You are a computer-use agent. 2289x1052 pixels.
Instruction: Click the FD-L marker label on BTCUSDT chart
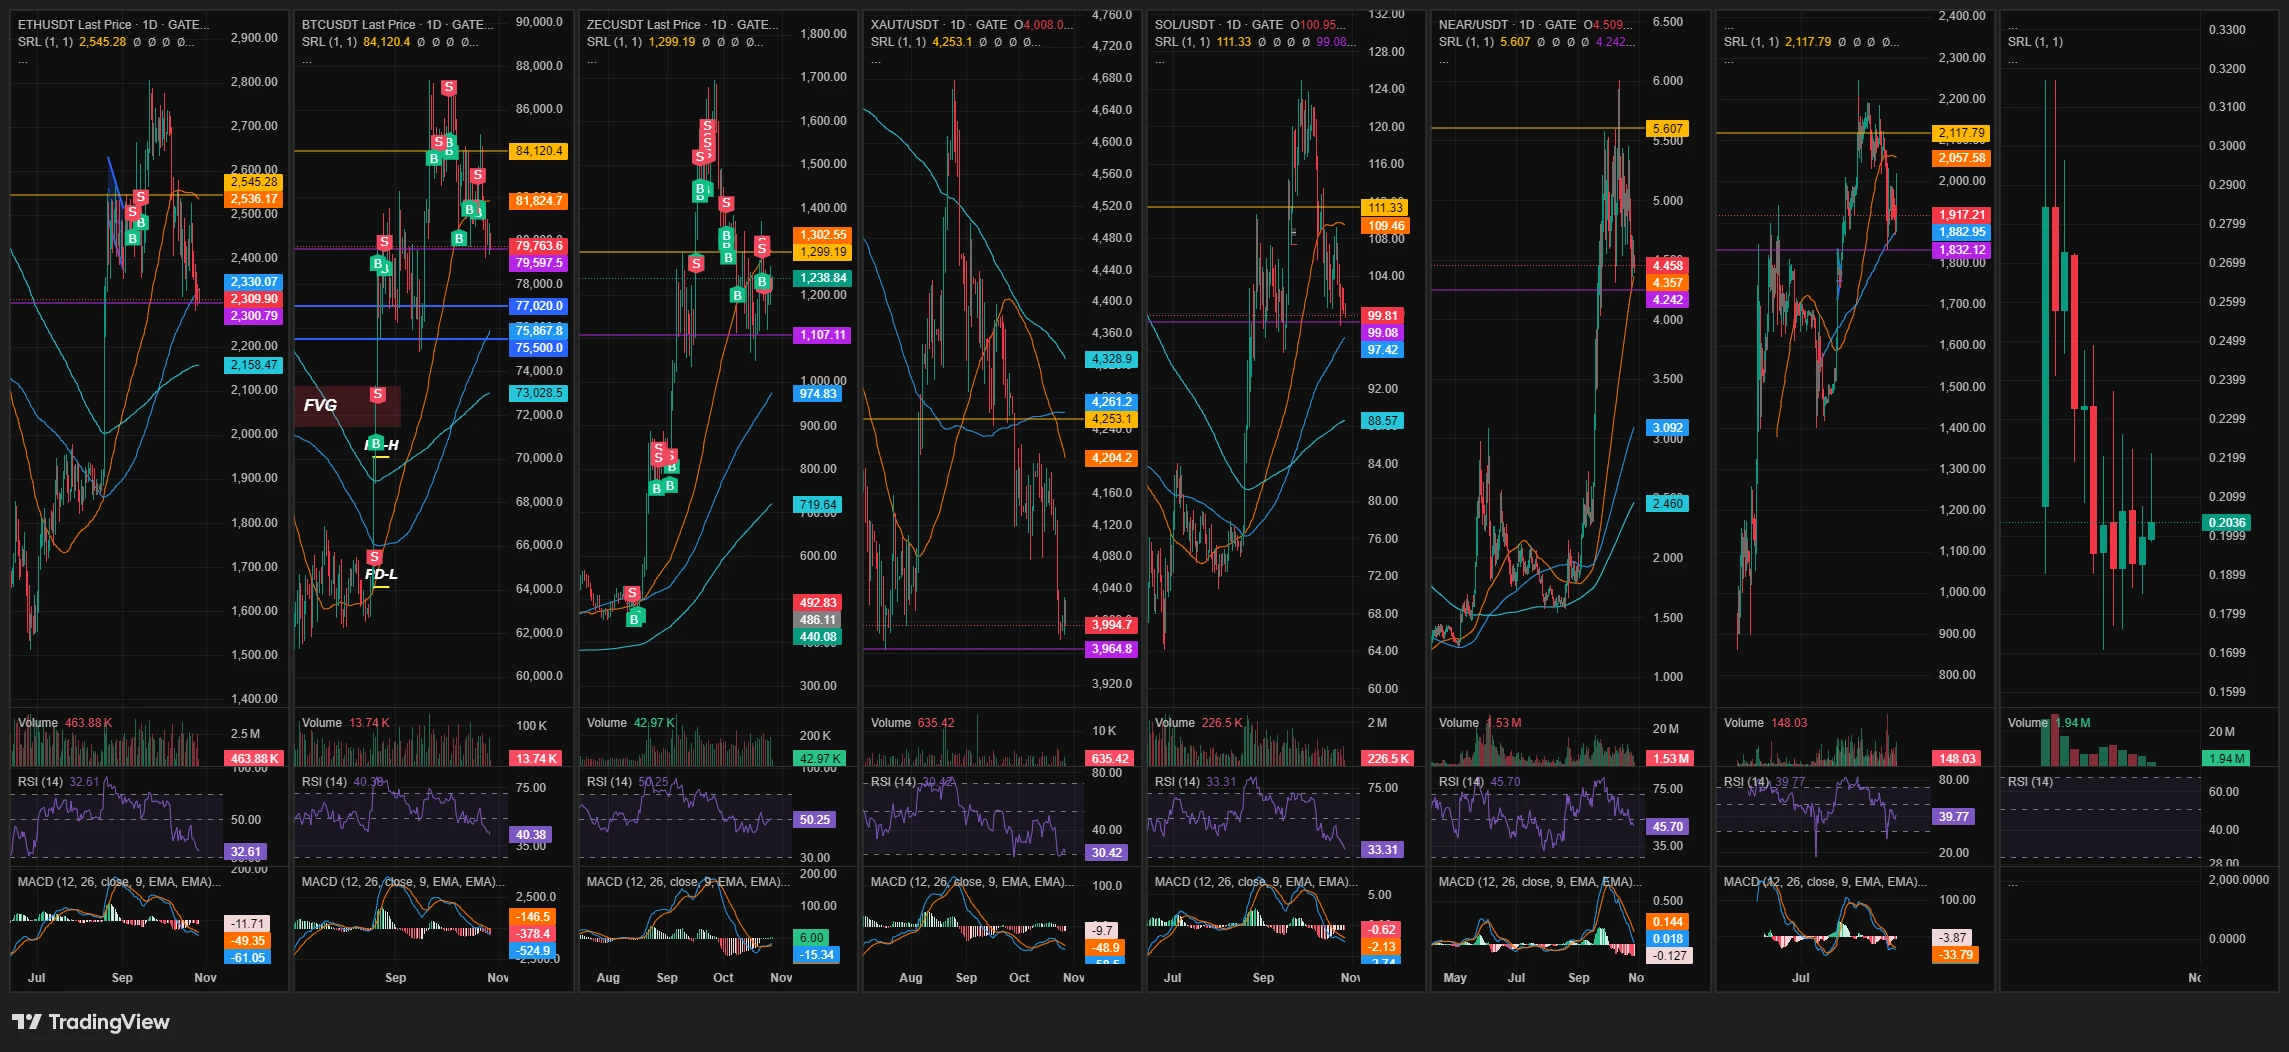(x=381, y=574)
